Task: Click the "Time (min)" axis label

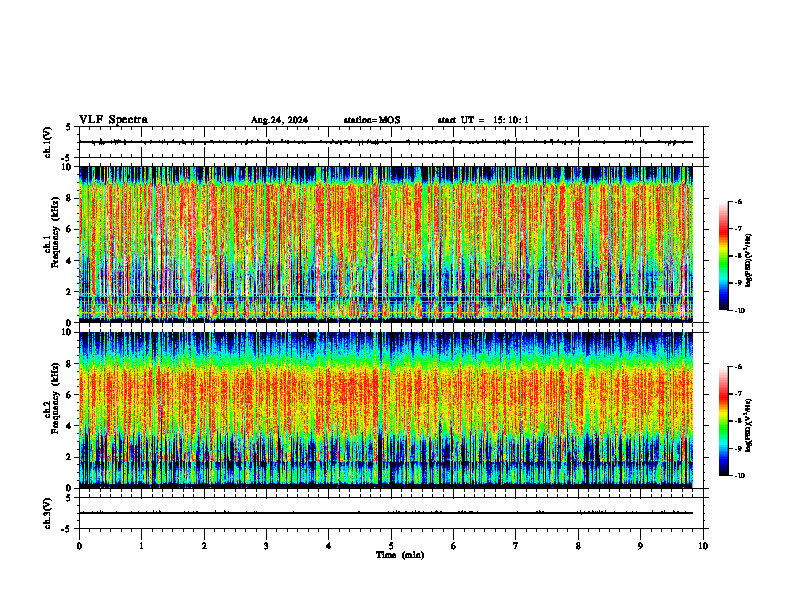Action: 400,555
